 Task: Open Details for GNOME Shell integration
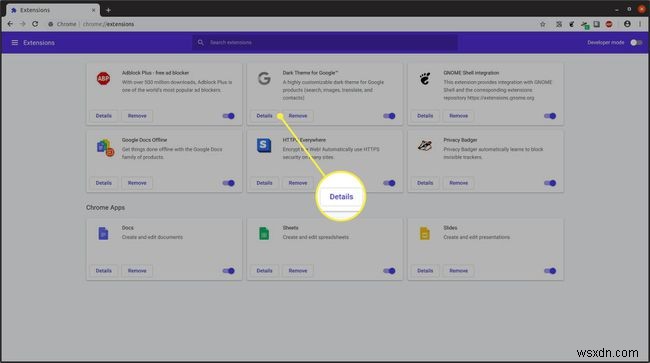[425, 116]
